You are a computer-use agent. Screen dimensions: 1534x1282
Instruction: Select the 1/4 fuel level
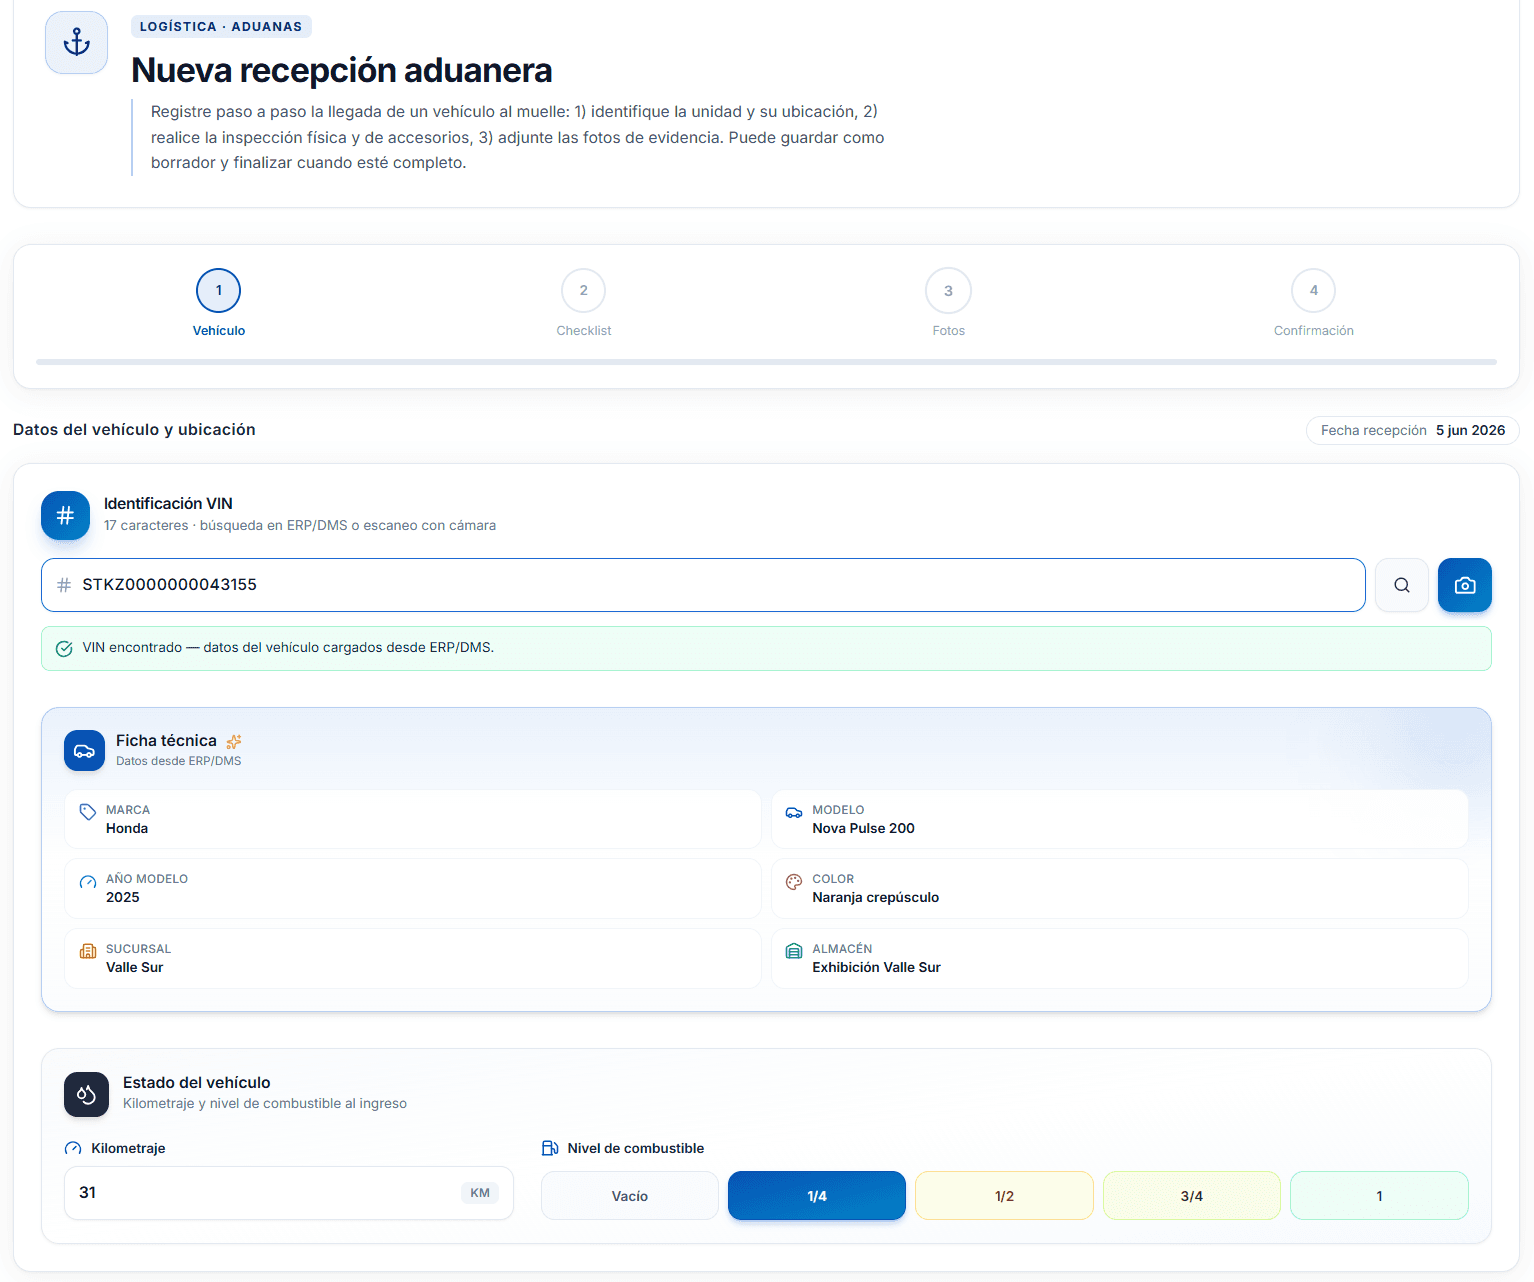[817, 1196]
